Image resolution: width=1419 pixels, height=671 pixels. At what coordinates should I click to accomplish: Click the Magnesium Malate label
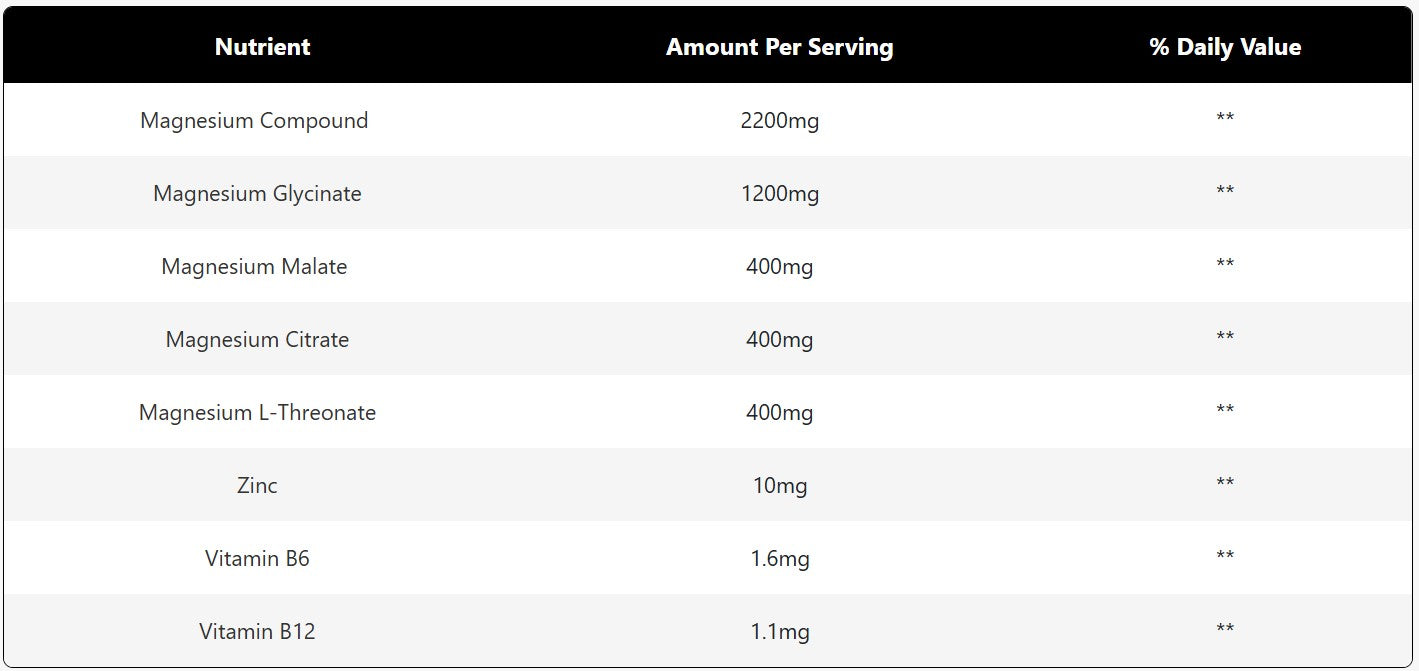click(254, 267)
